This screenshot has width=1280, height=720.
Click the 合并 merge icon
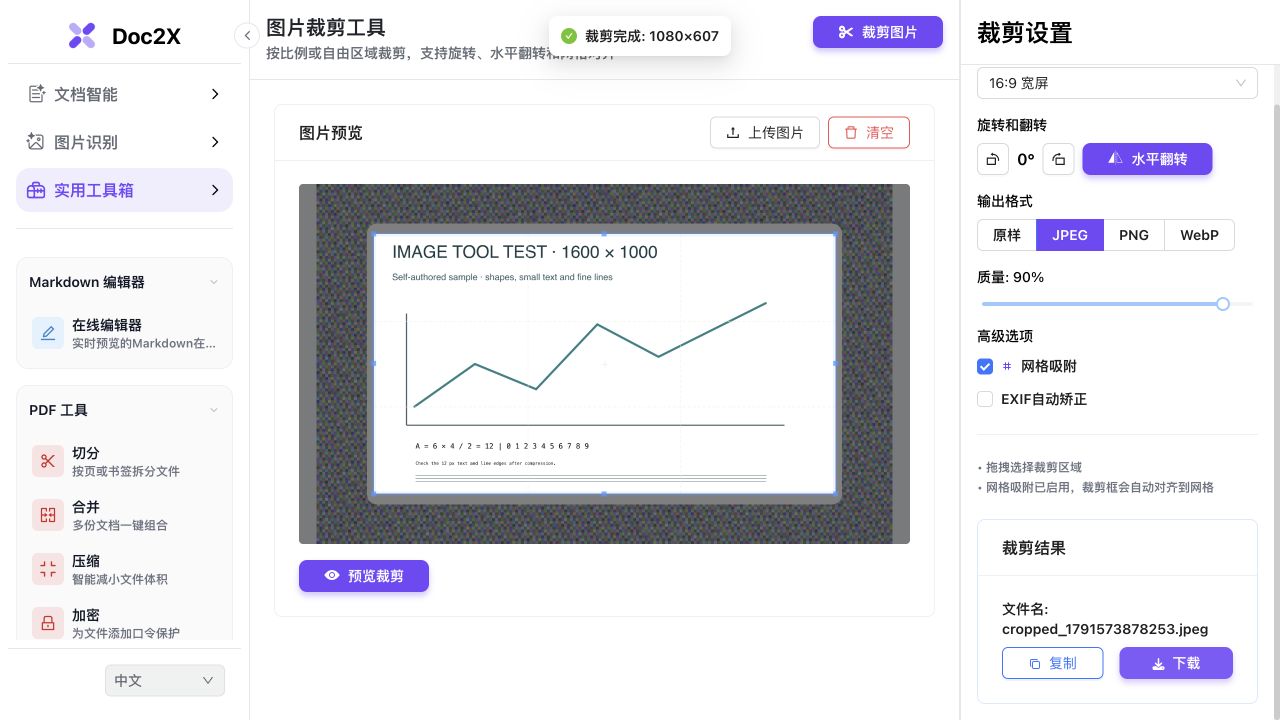(48, 515)
